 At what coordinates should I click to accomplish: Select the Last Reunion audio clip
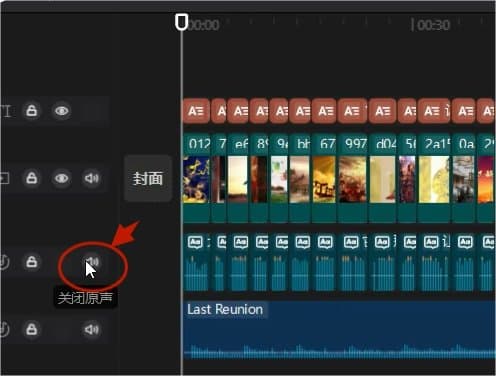[x=339, y=330]
